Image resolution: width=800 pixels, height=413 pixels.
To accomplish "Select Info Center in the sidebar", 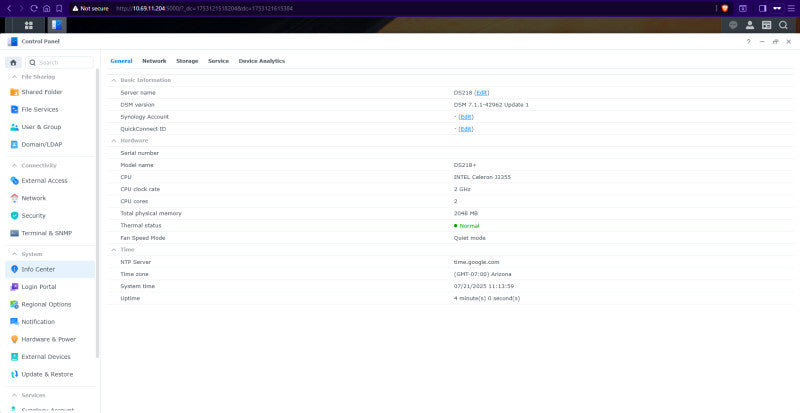I will [x=50, y=269].
